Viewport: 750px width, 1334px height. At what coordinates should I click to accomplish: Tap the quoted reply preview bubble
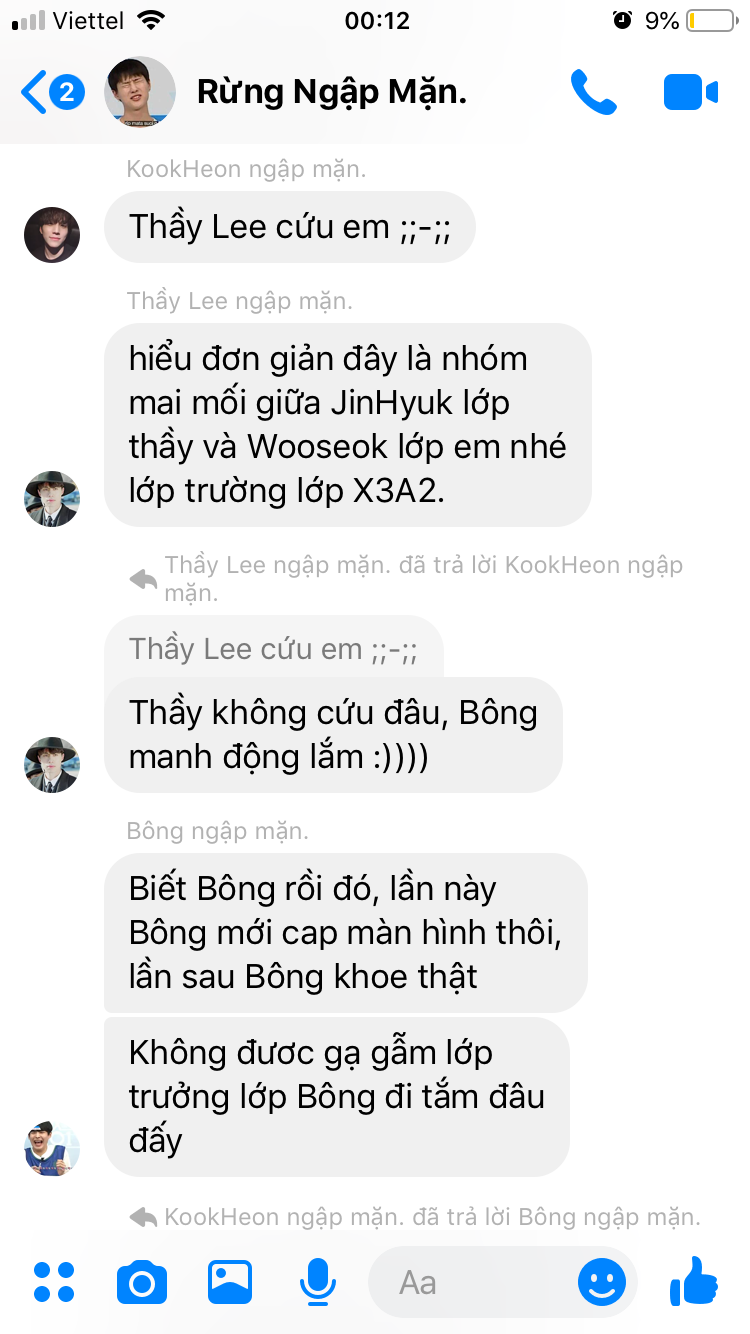pyautogui.click(x=274, y=648)
